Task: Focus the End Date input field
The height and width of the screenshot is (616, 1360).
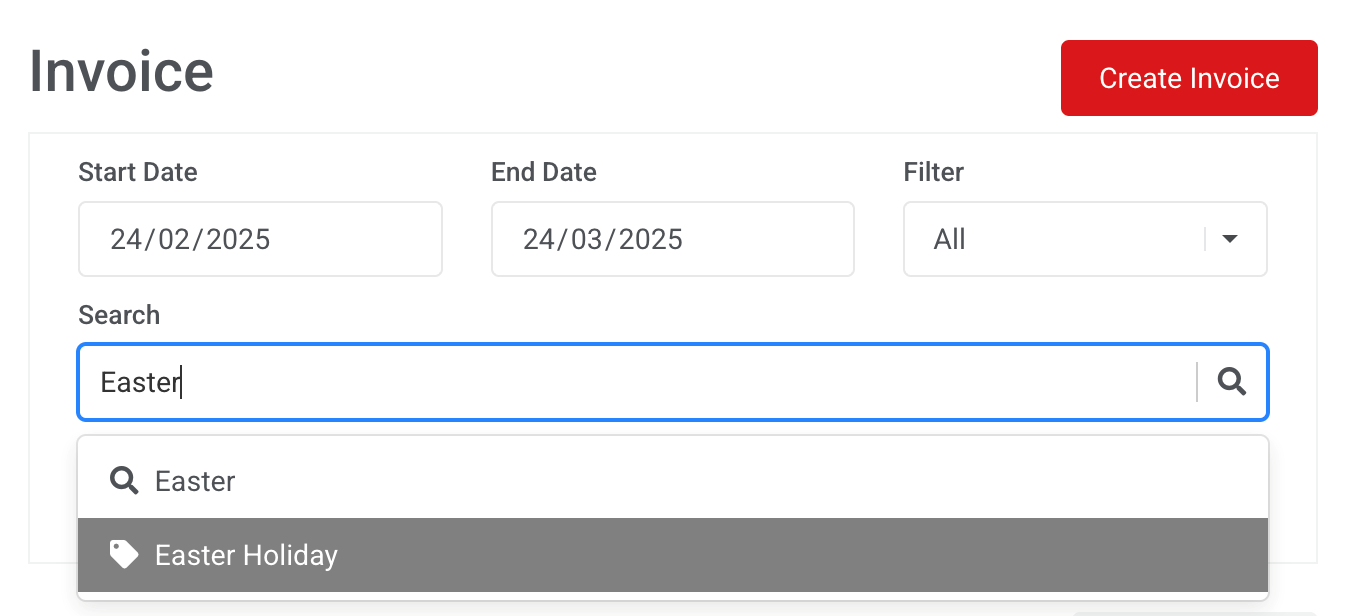Action: click(672, 239)
